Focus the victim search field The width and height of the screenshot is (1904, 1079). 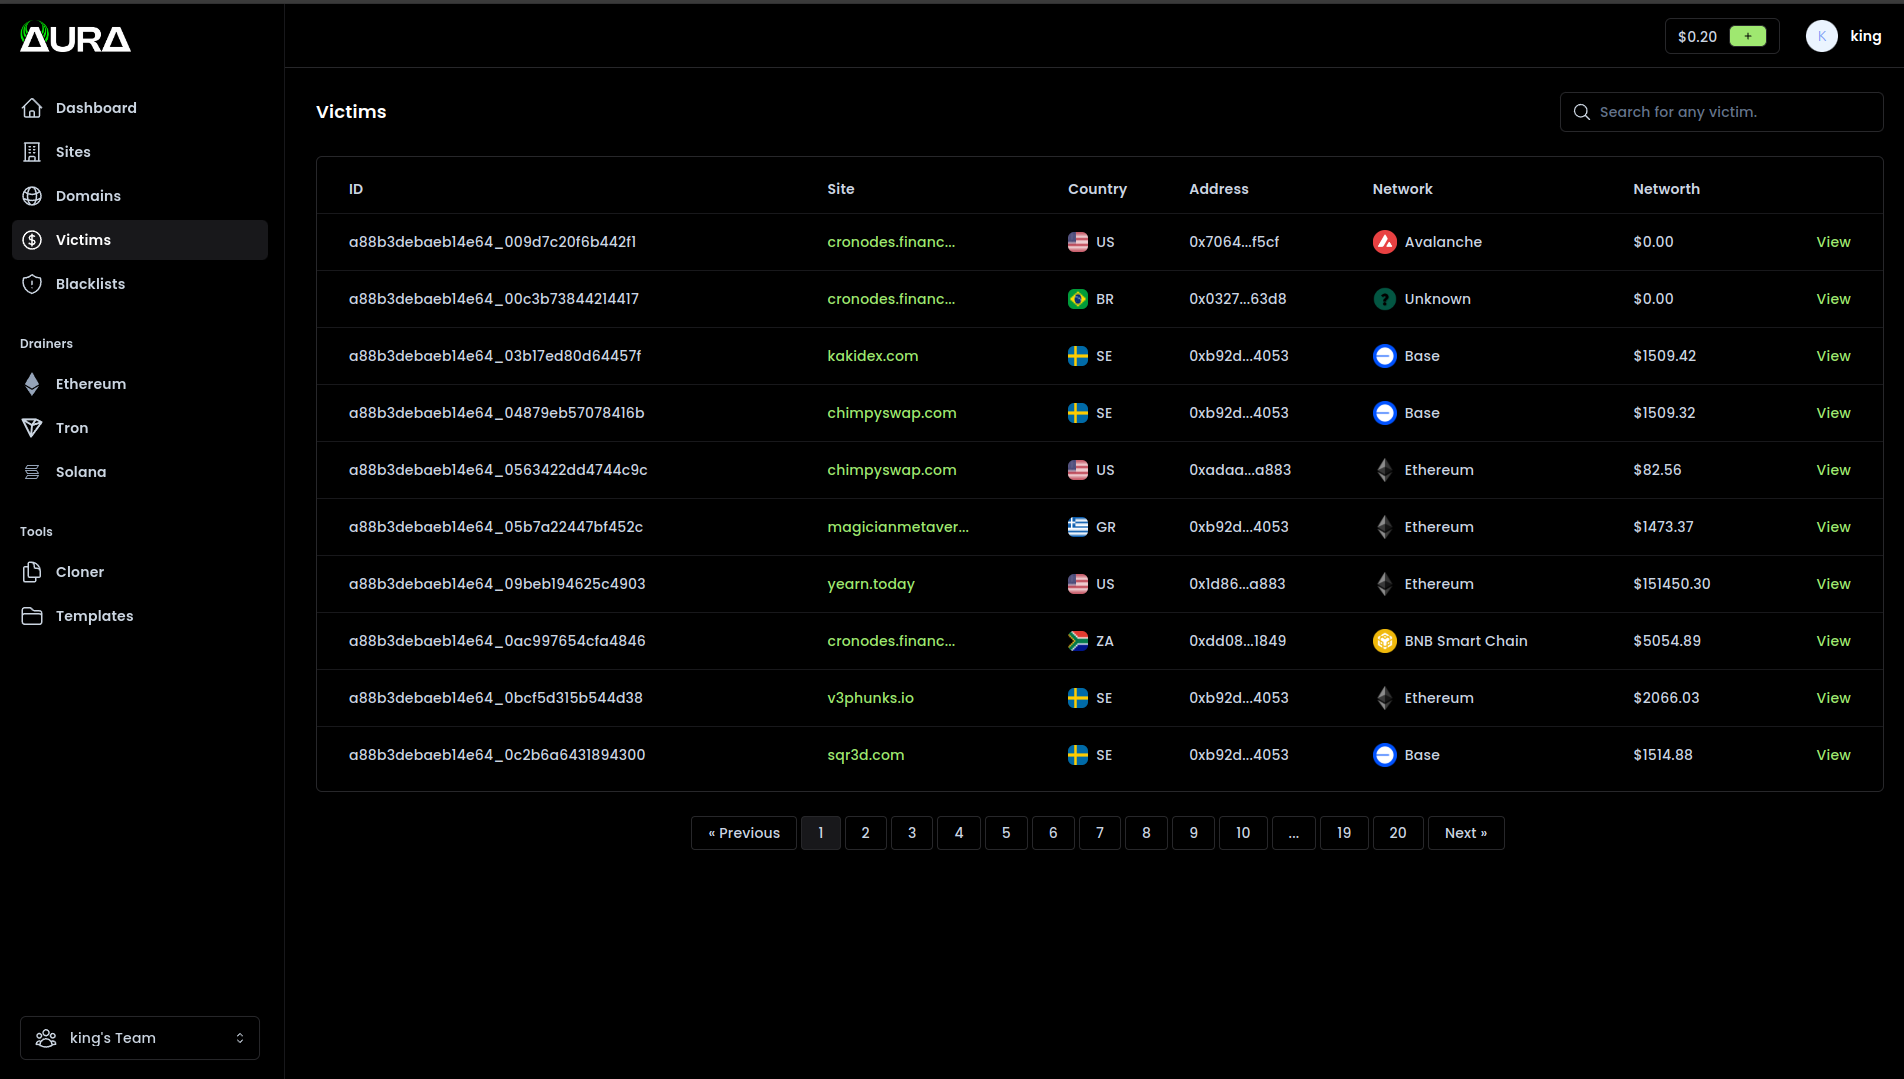pyautogui.click(x=1722, y=112)
